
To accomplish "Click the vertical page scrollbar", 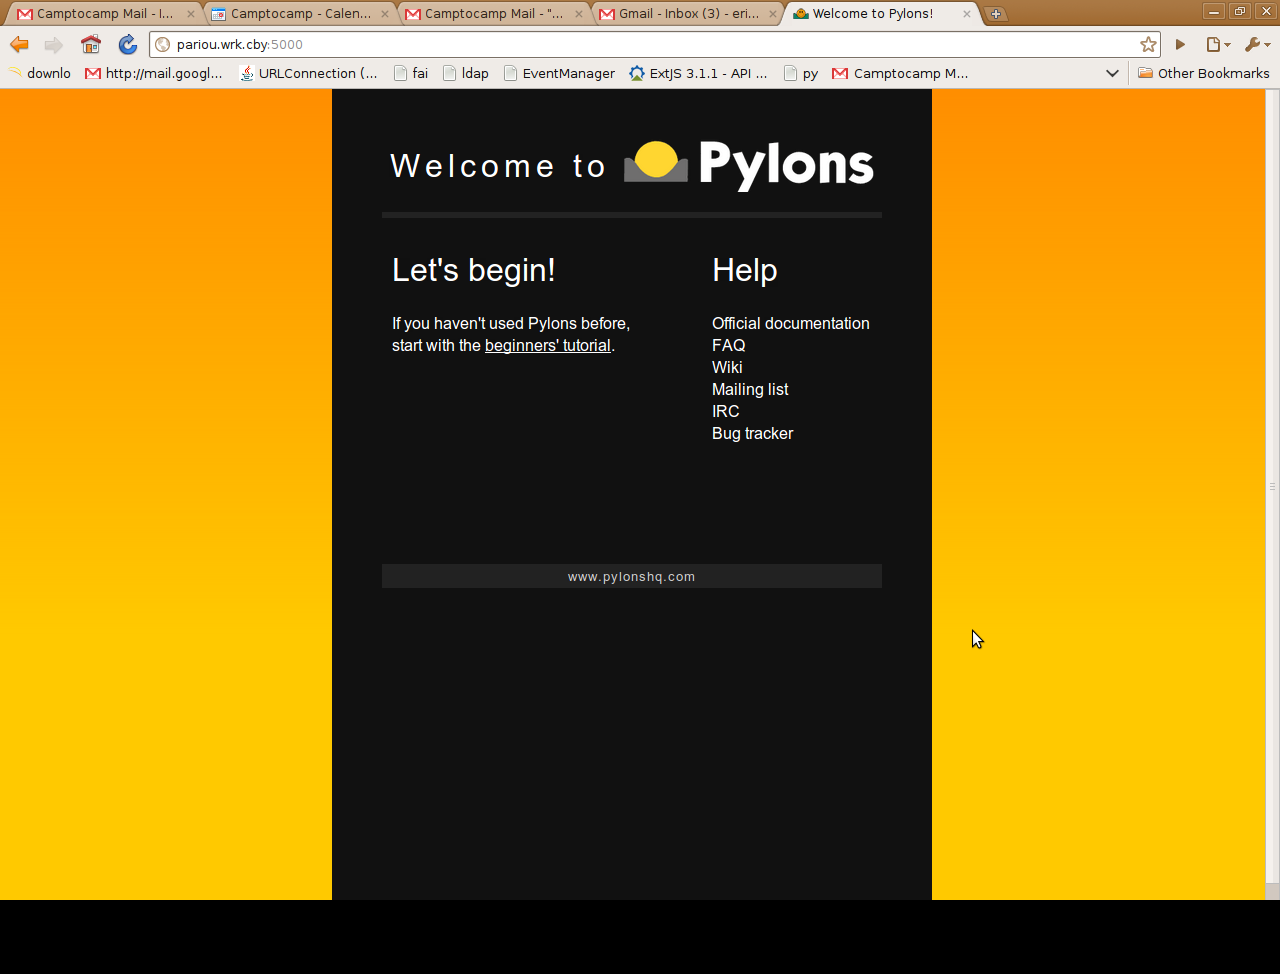I will click(x=1272, y=487).
